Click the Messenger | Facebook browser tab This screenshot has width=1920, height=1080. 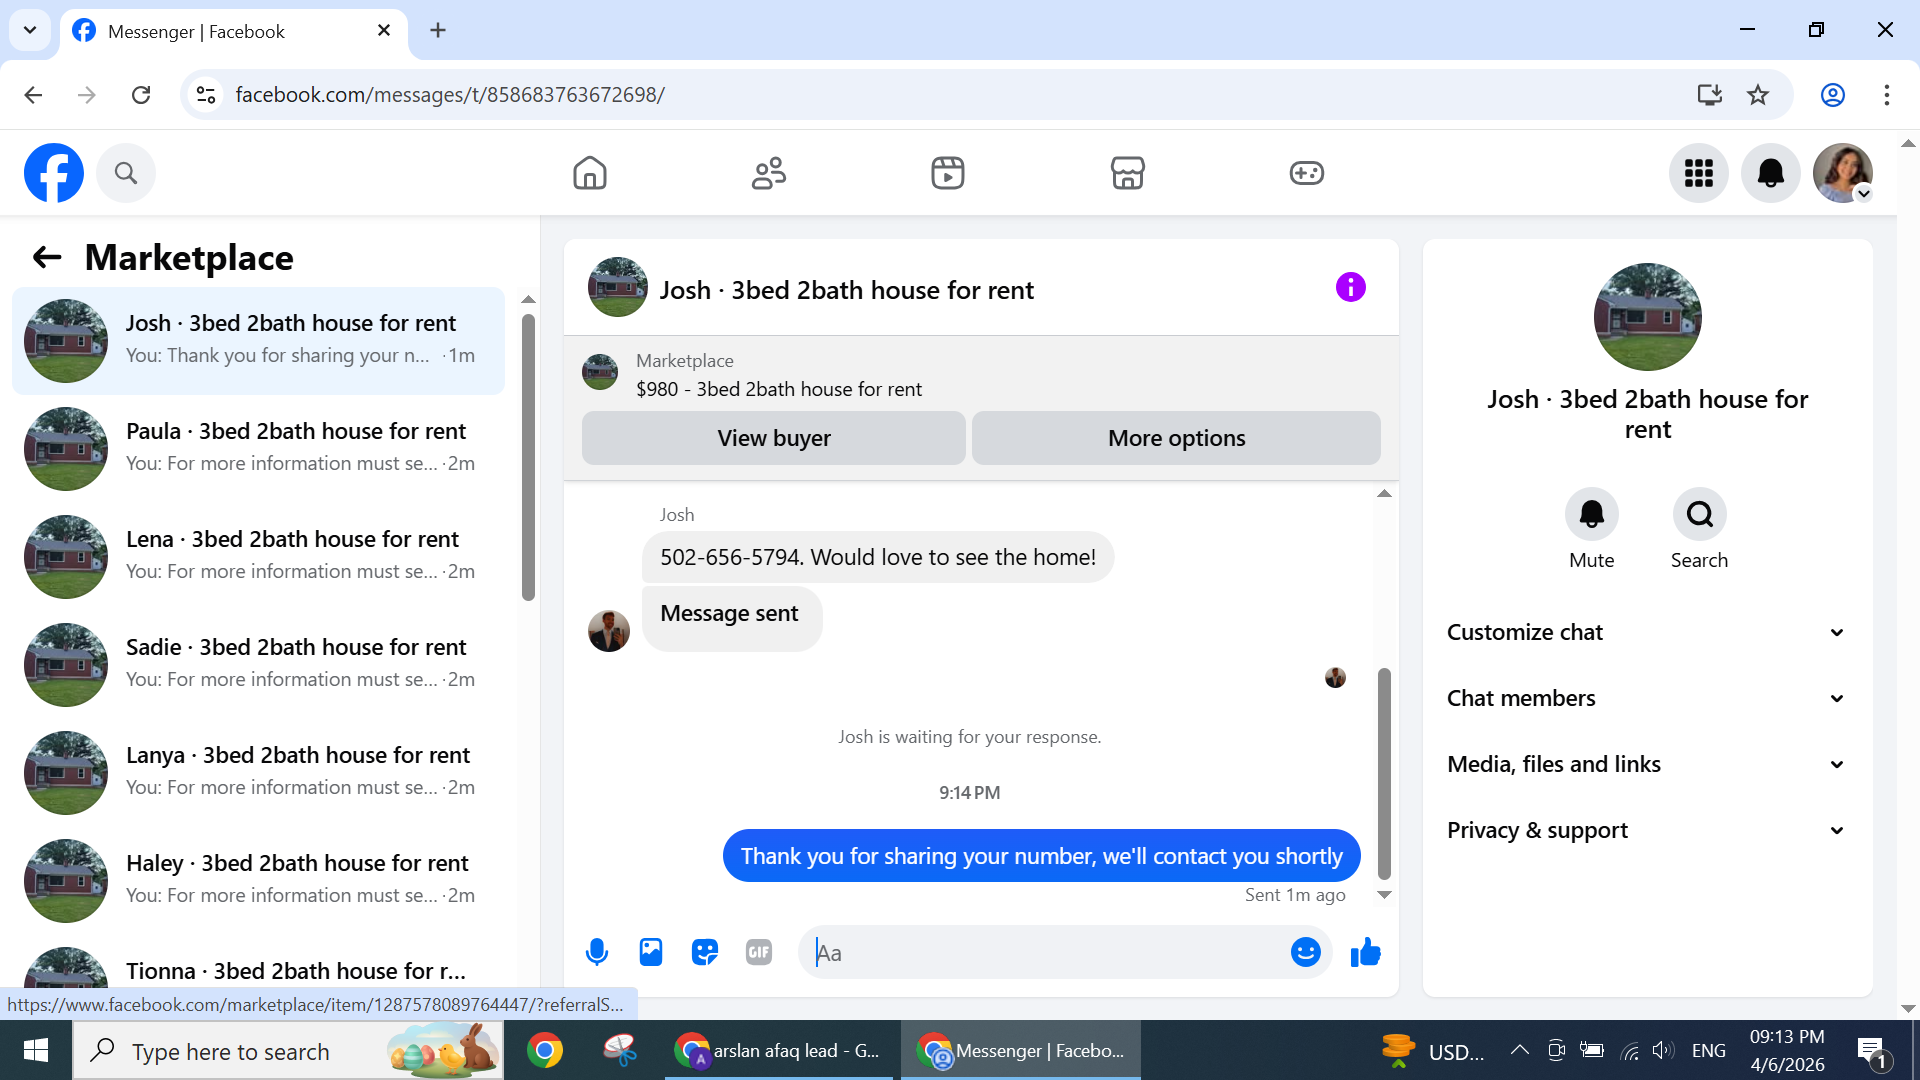tap(234, 32)
